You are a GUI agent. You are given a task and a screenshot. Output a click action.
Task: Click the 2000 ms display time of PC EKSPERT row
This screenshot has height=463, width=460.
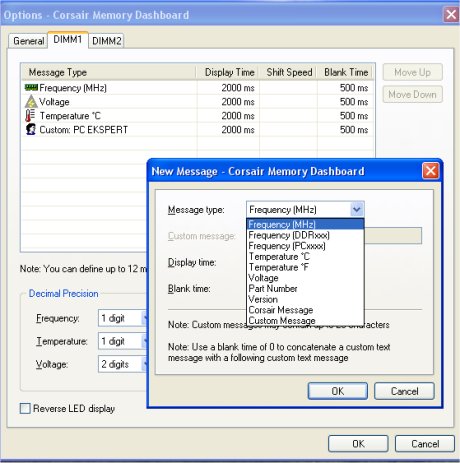pyautogui.click(x=238, y=130)
